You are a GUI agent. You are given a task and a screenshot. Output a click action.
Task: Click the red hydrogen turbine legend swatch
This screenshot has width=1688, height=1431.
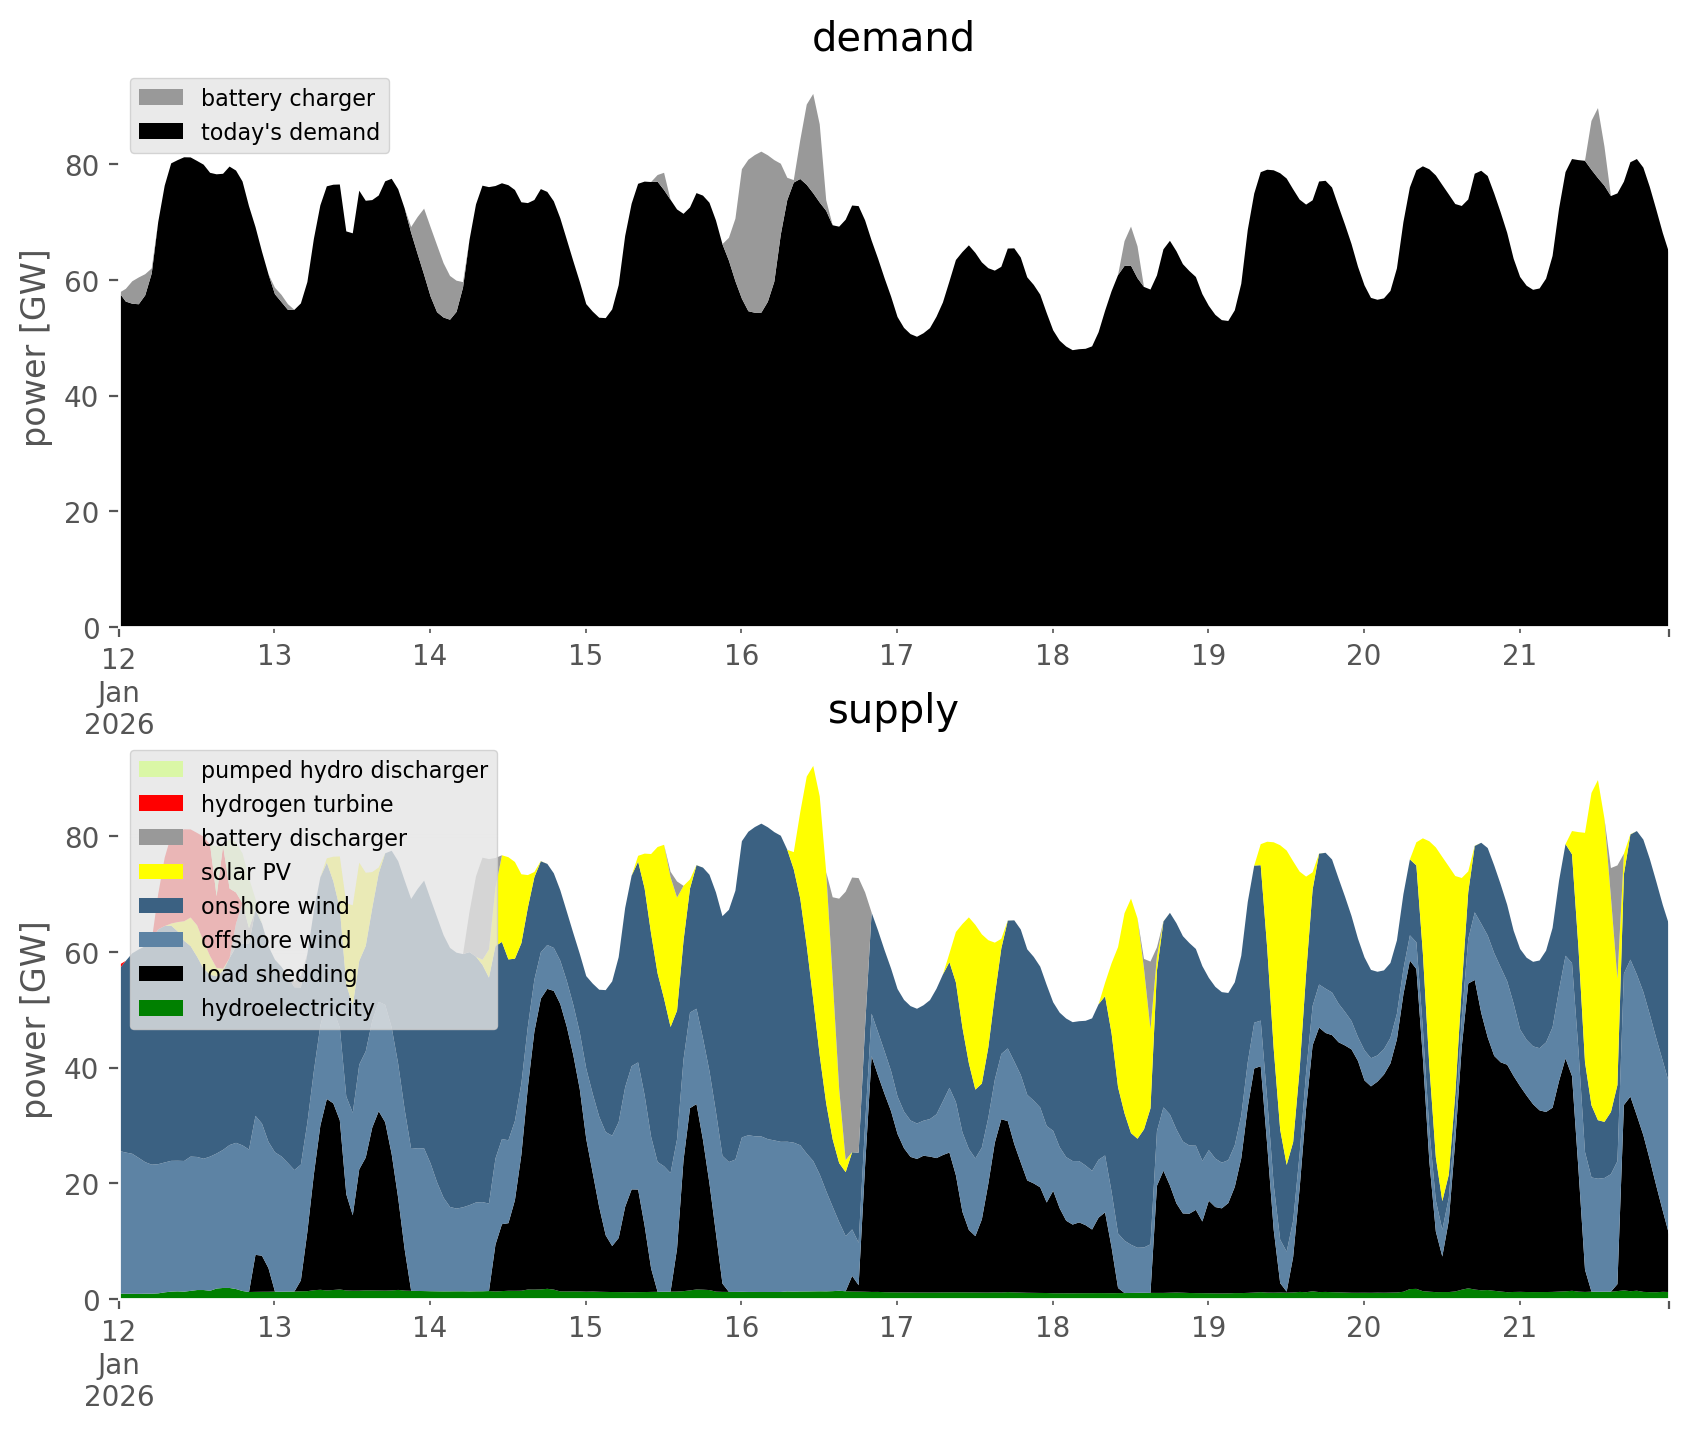point(161,804)
